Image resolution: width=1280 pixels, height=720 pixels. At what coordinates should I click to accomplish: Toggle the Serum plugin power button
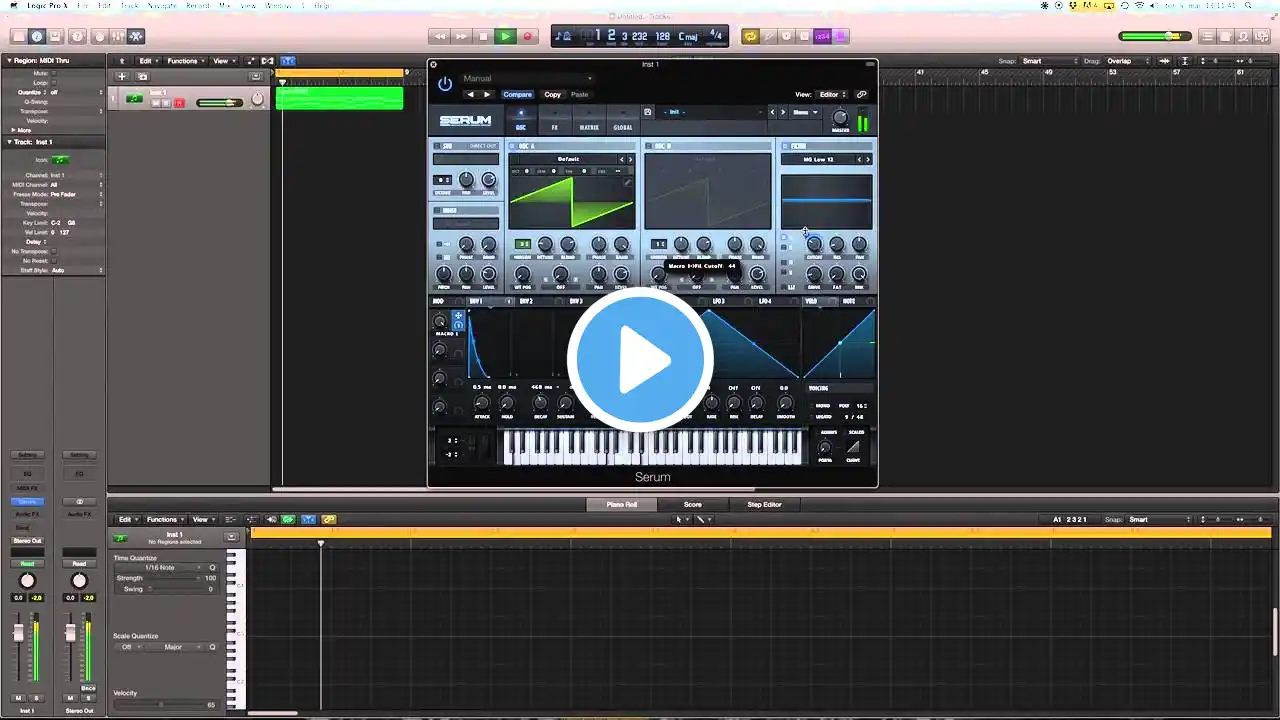[445, 84]
